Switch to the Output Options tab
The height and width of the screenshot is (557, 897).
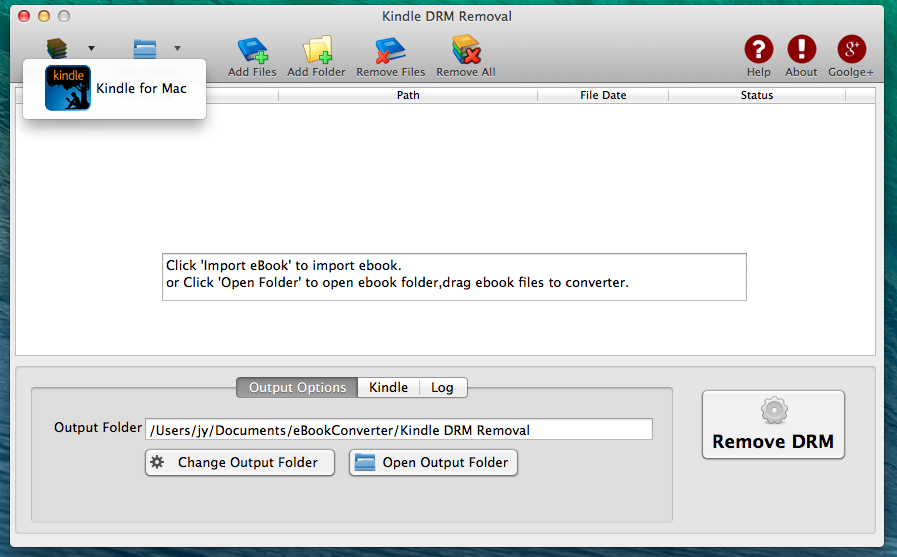(297, 387)
